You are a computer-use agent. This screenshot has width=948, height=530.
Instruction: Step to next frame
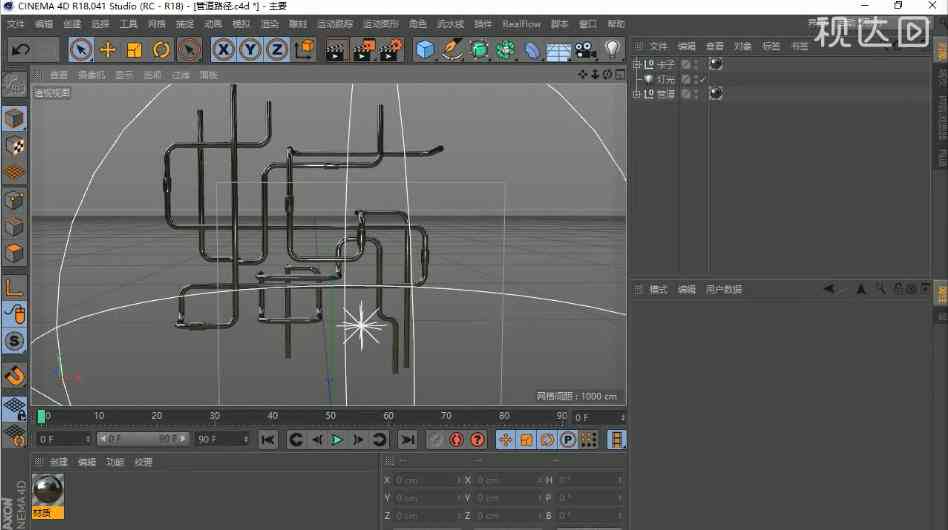click(x=358, y=439)
